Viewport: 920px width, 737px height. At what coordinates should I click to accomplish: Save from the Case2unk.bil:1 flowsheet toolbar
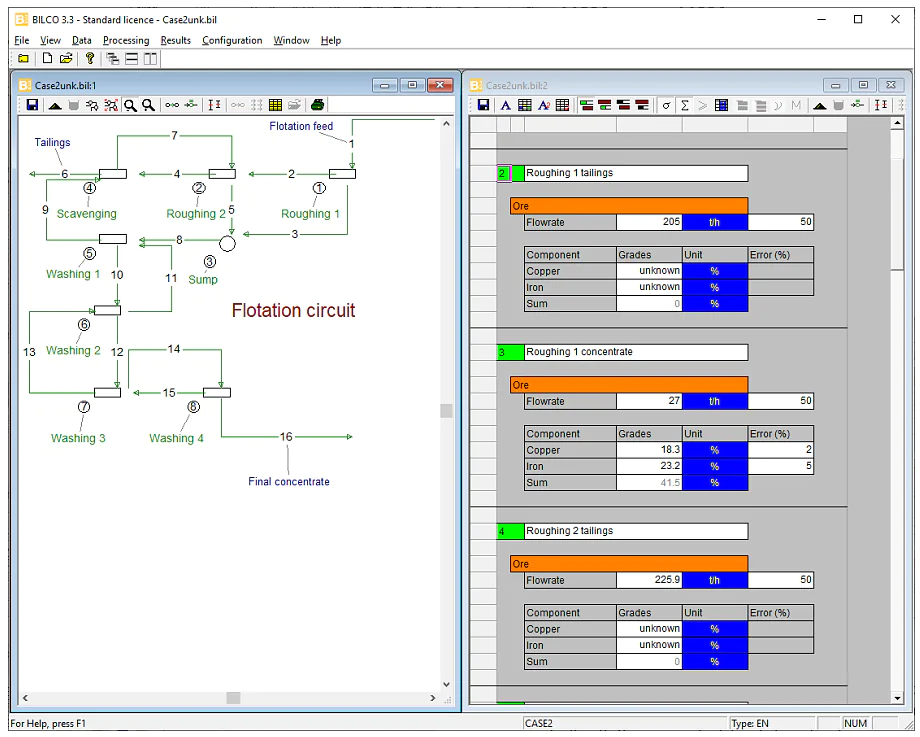click(x=32, y=105)
